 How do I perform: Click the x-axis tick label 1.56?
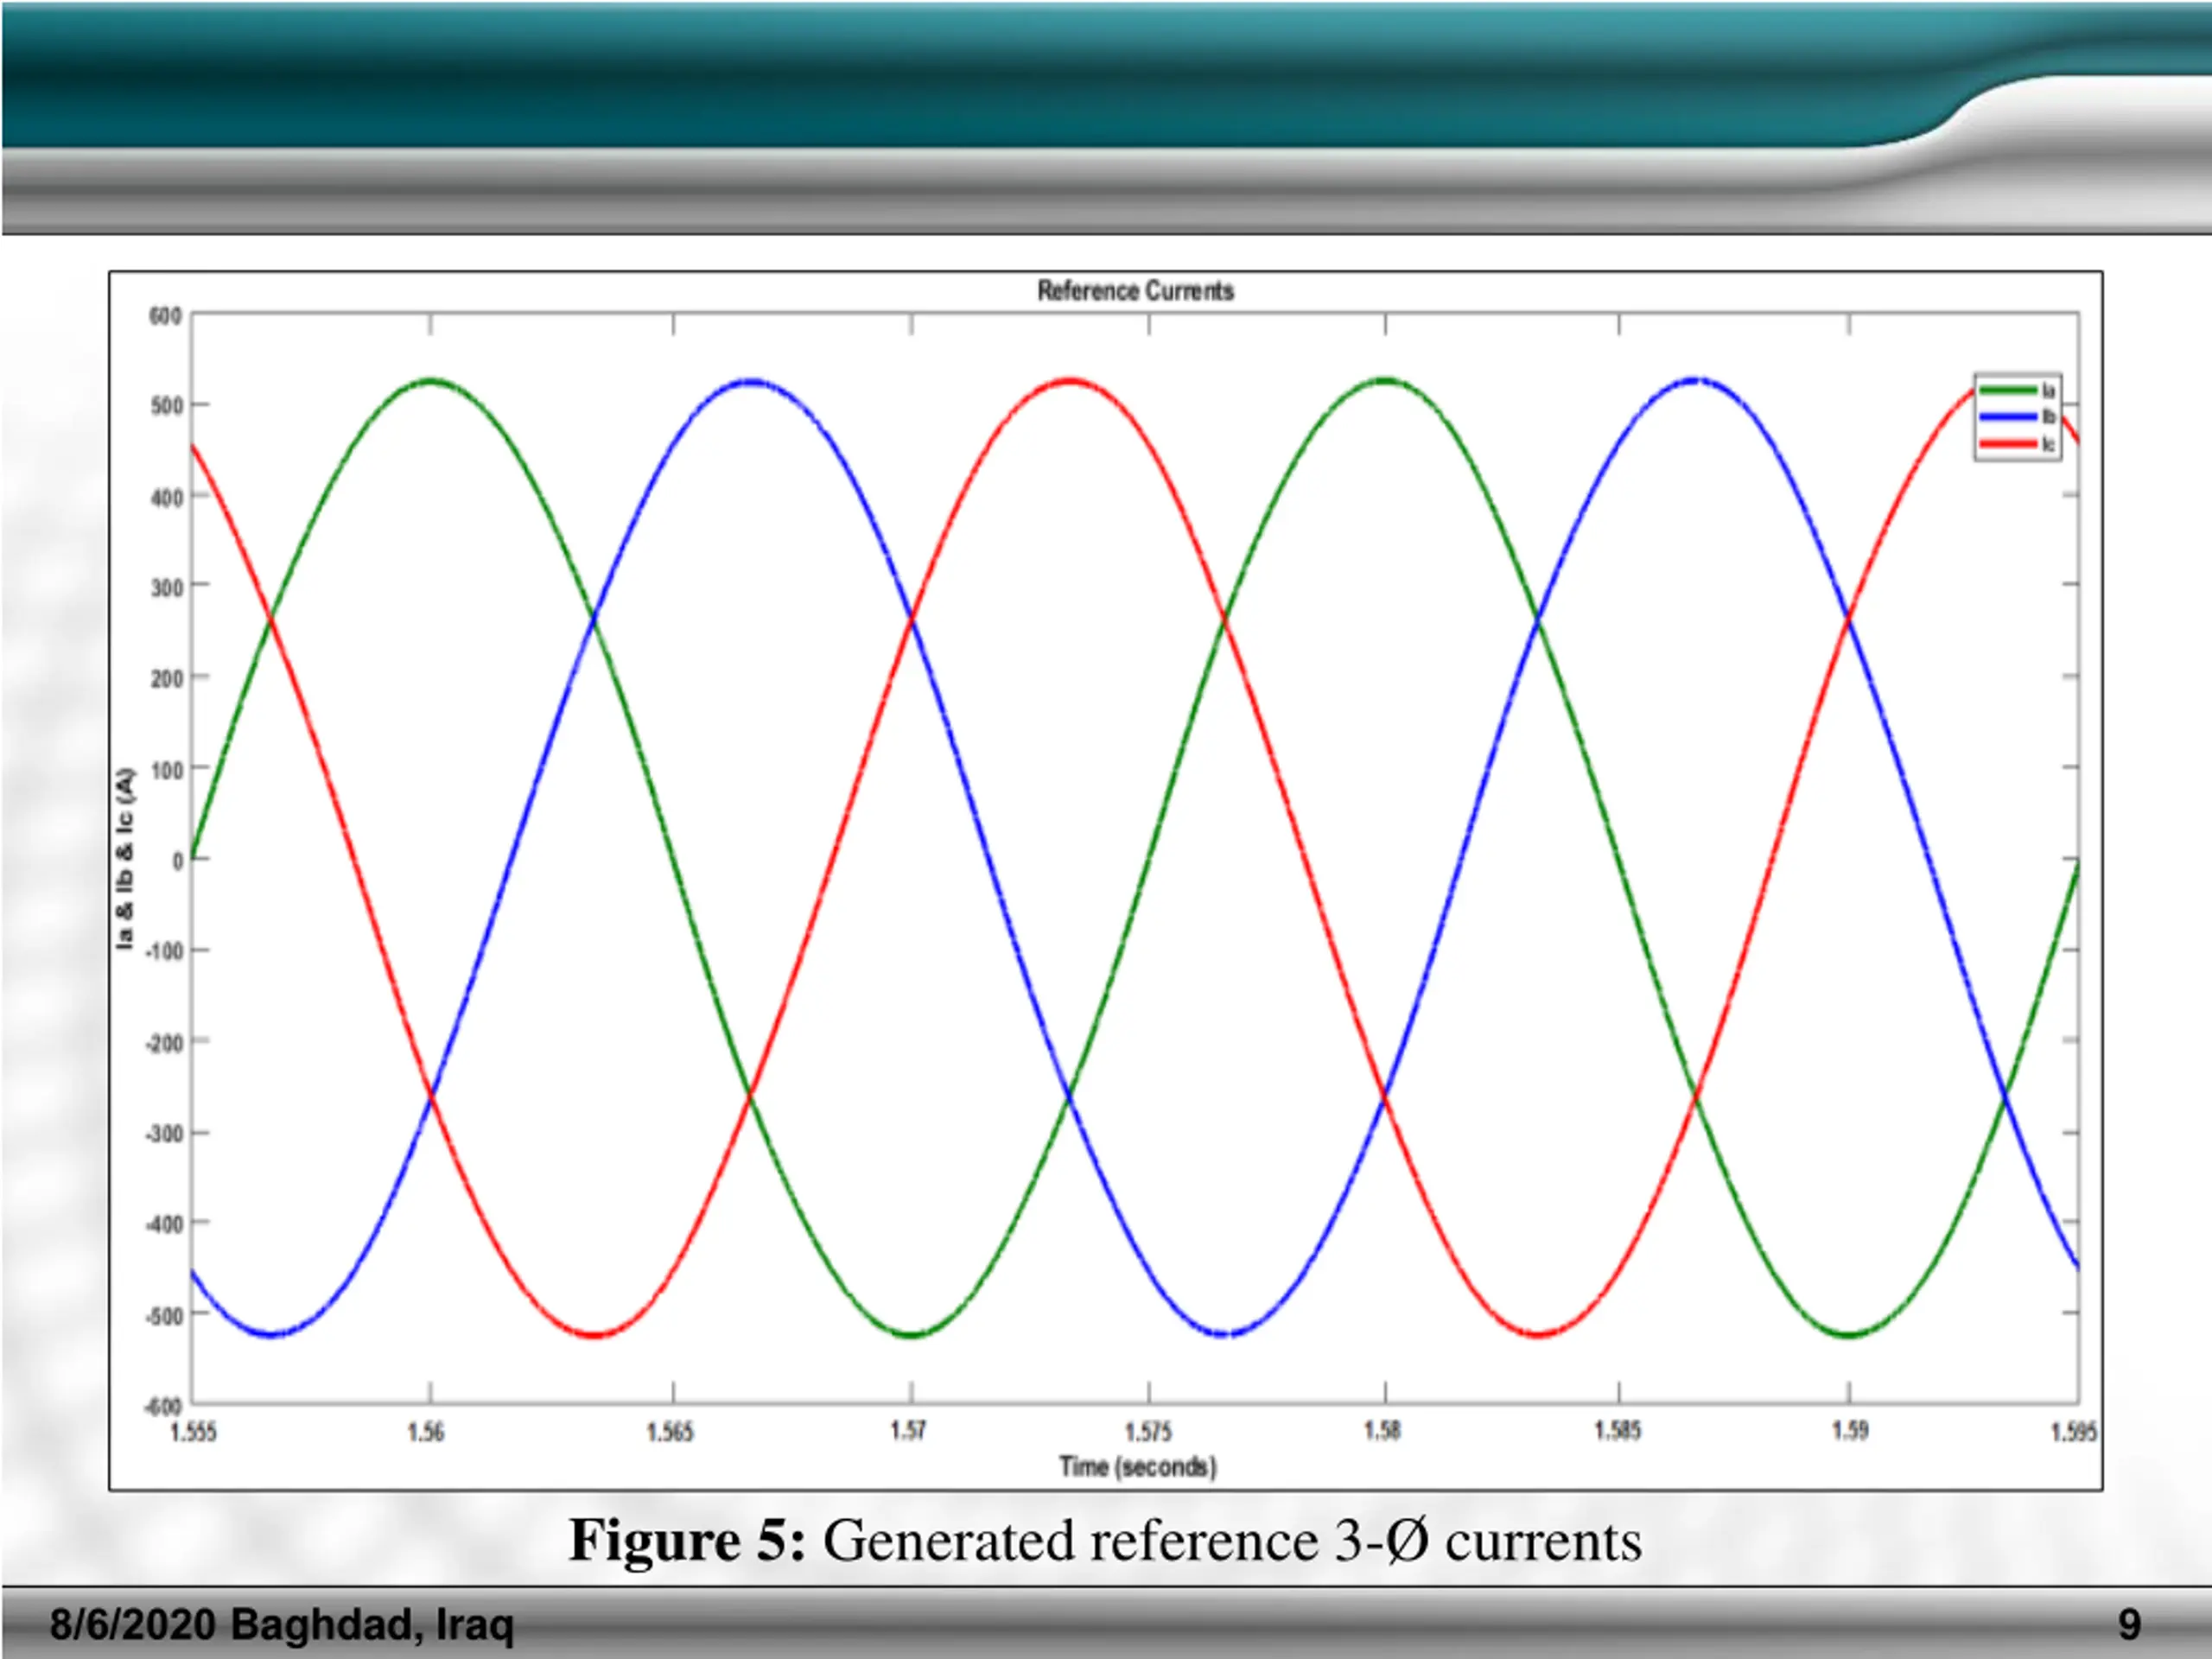(426, 1432)
